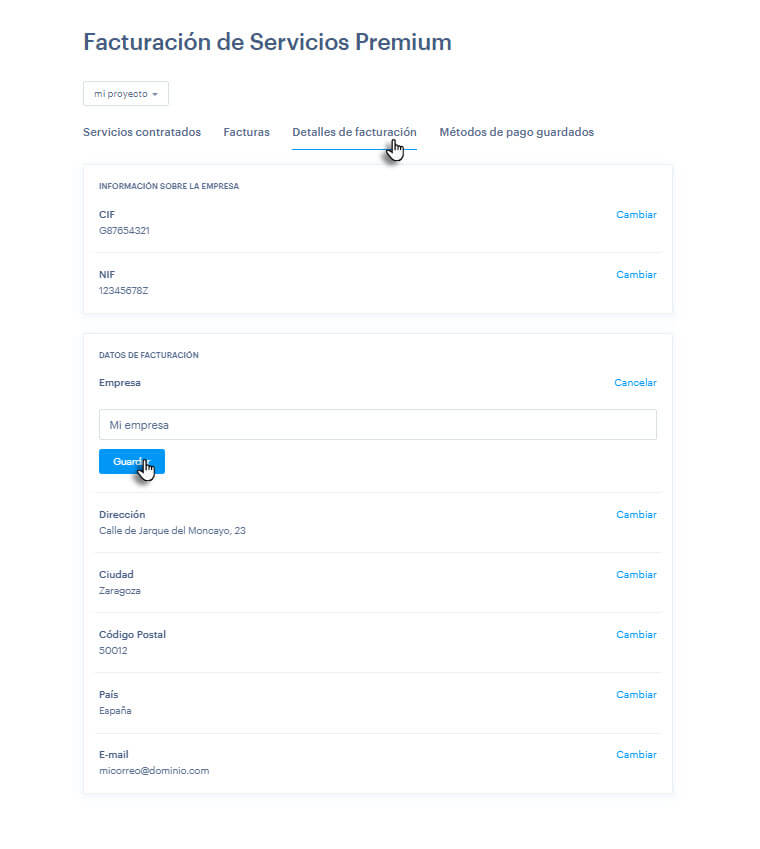
Task: Click Cambiar next to CIF
Action: [636, 215]
